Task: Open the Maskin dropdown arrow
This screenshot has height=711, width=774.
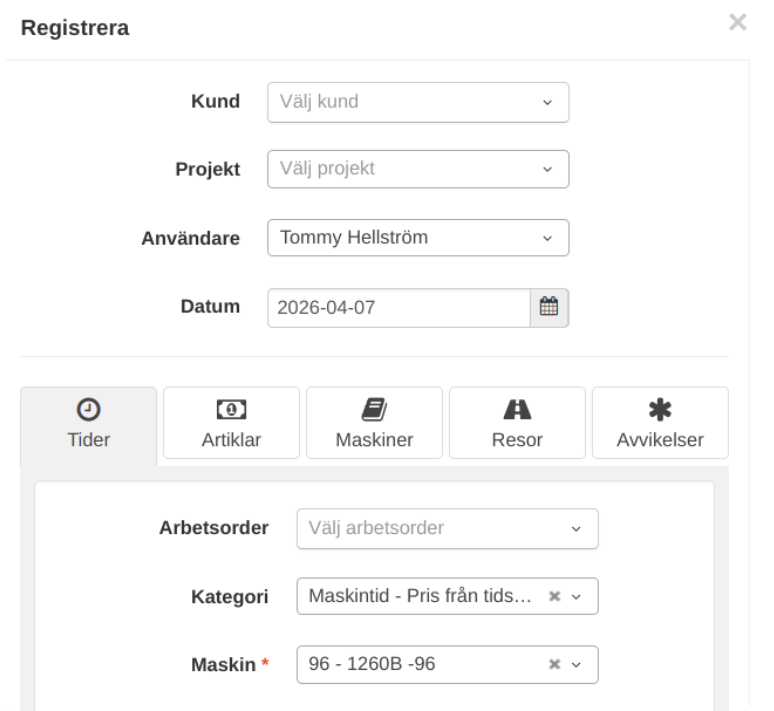Action: coord(576,664)
